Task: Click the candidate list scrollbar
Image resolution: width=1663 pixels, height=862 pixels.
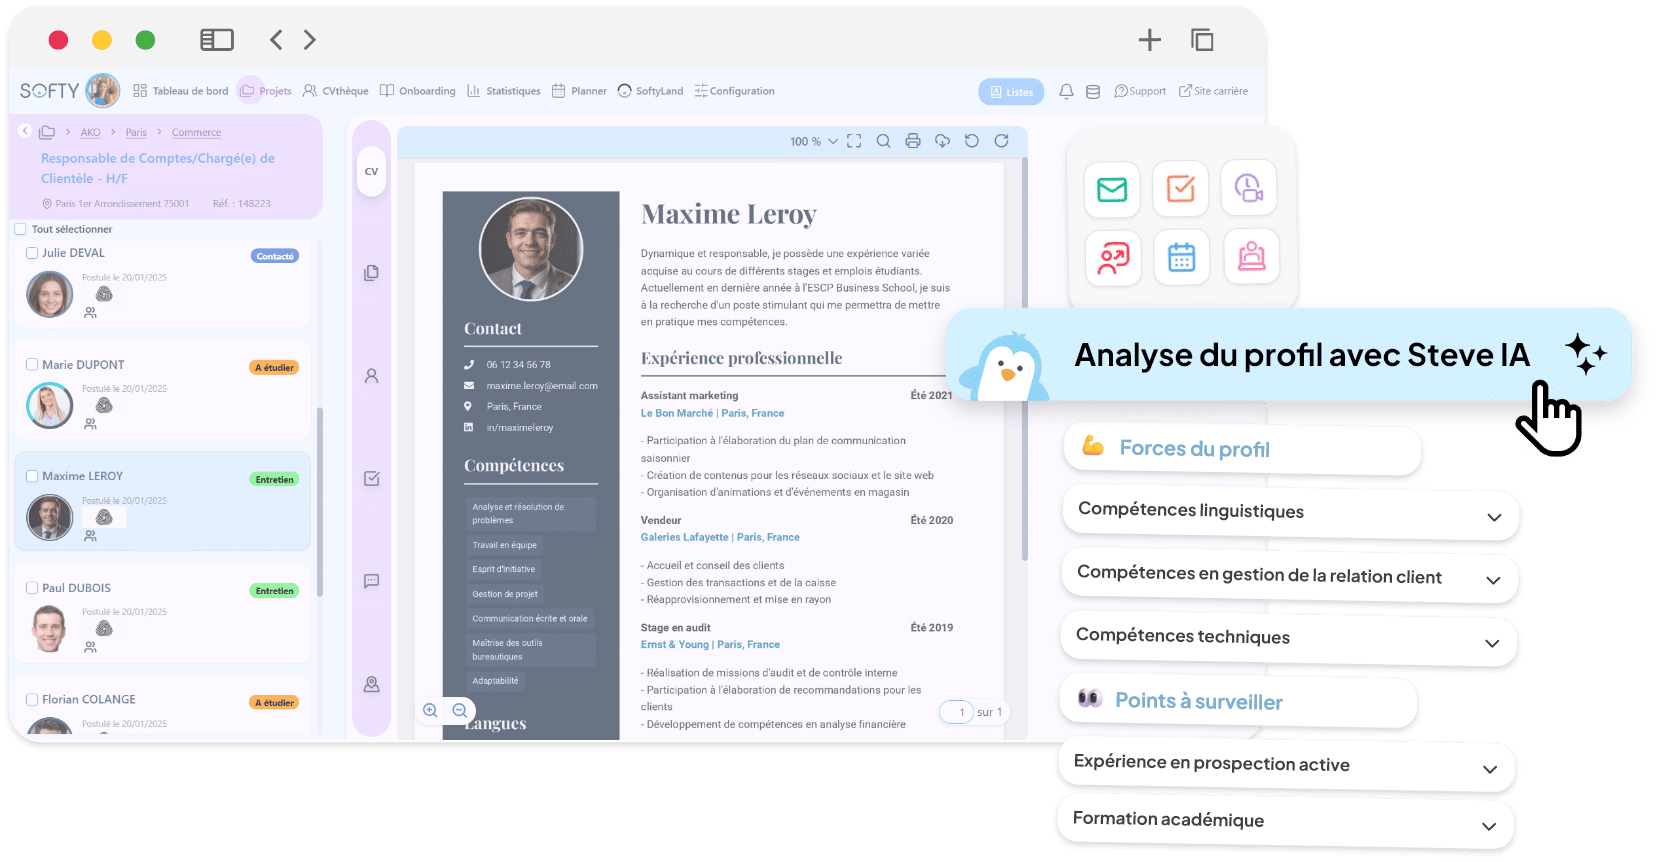Action: tap(320, 500)
